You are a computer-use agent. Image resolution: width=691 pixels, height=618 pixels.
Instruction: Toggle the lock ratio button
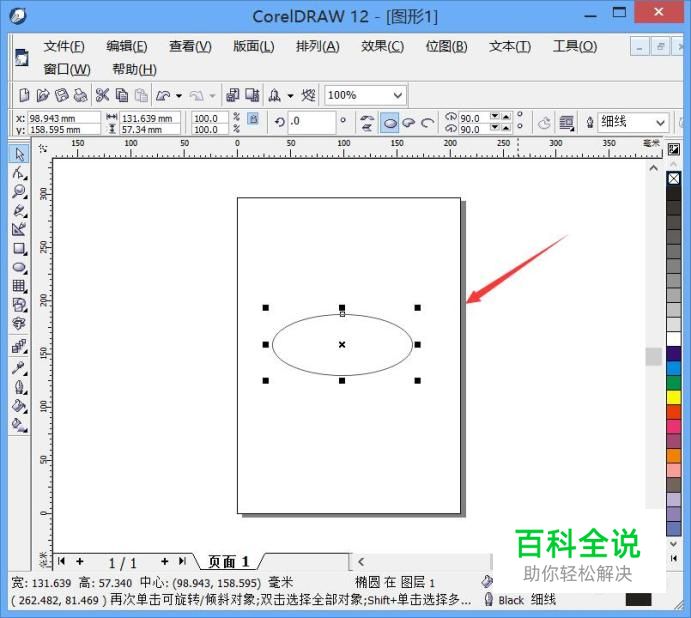pyautogui.click(x=253, y=119)
